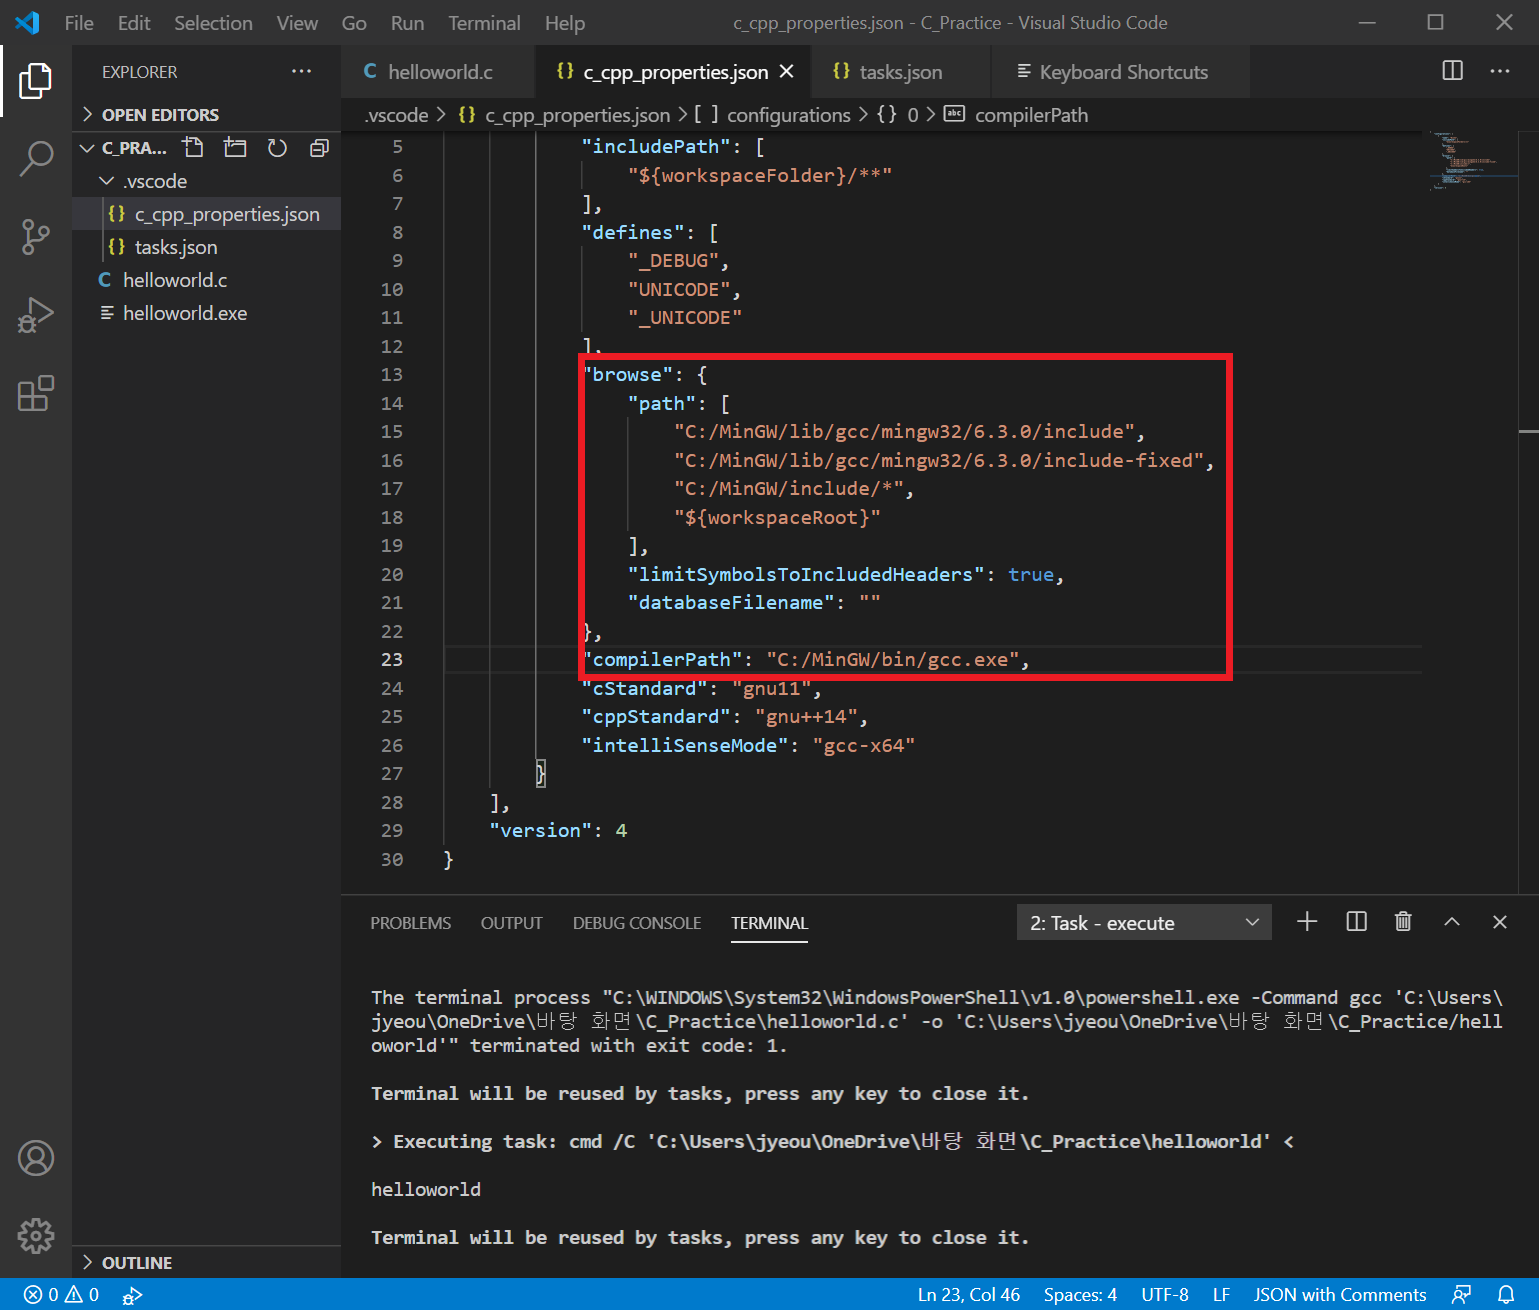Screen dimensions: 1539x1310
Task: Fold the JSON object bracket on line 27
Action: (541, 773)
